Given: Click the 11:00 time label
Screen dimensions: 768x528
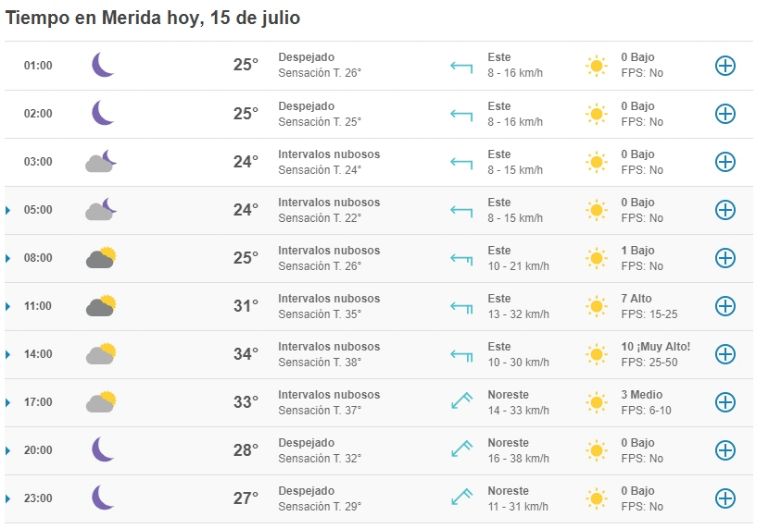Looking at the screenshot, I should pos(38,306).
